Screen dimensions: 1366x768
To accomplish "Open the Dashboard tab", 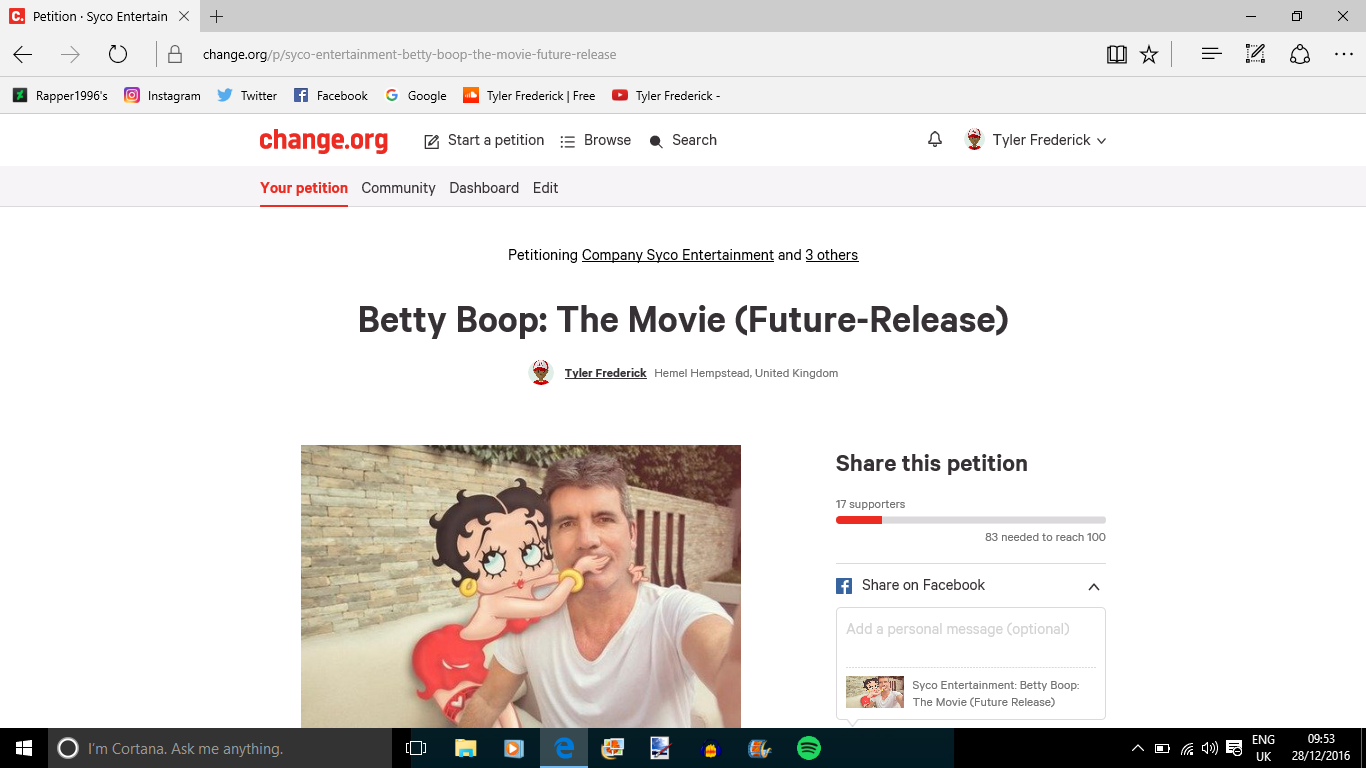I will (484, 188).
